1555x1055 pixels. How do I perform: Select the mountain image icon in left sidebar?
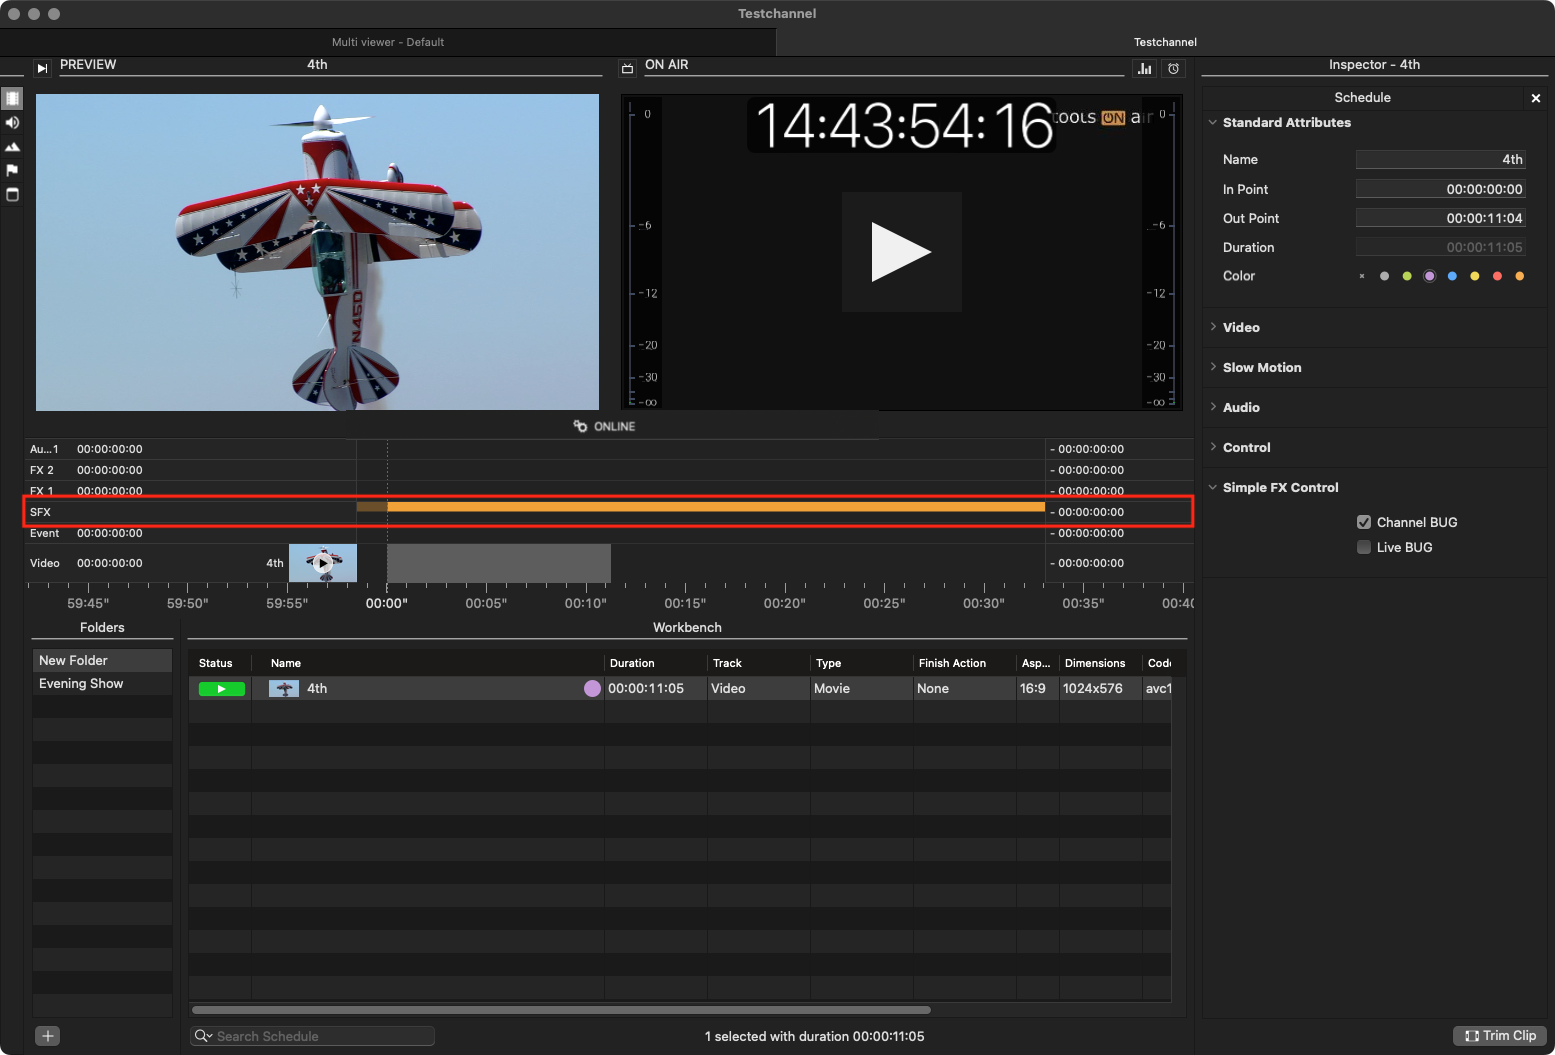click(x=12, y=147)
